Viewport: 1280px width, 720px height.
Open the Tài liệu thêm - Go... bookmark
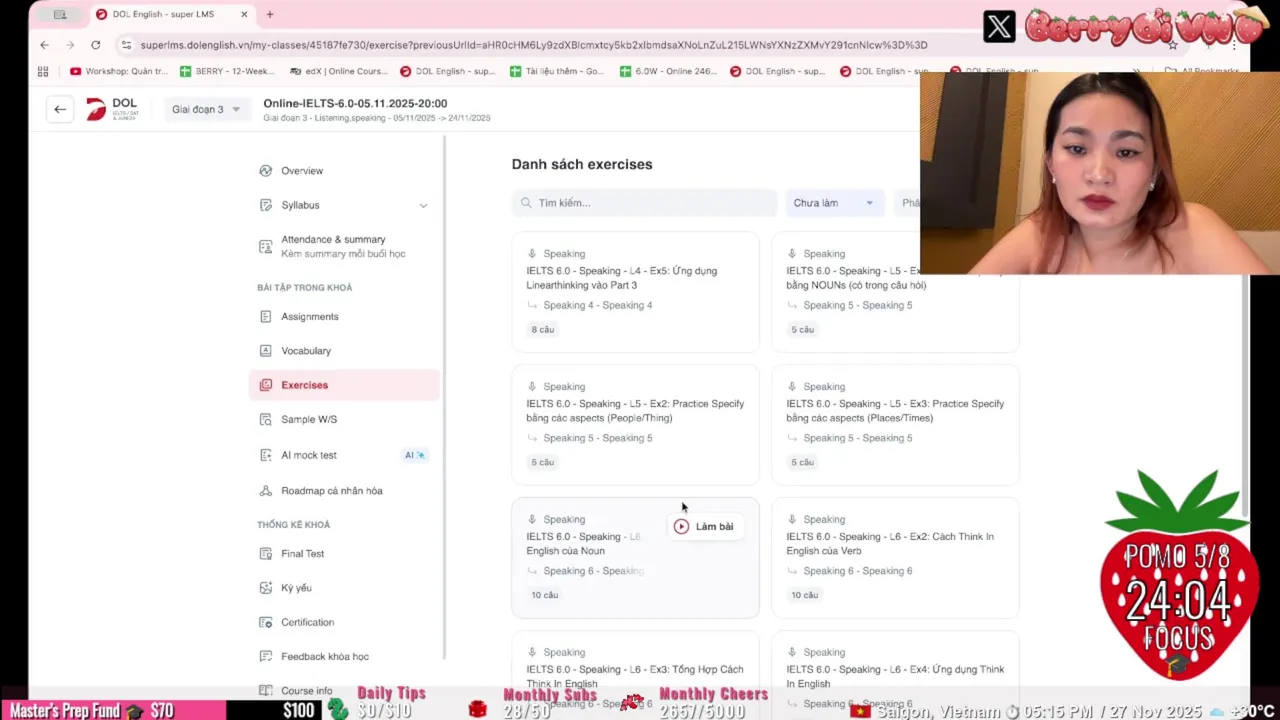(x=557, y=72)
